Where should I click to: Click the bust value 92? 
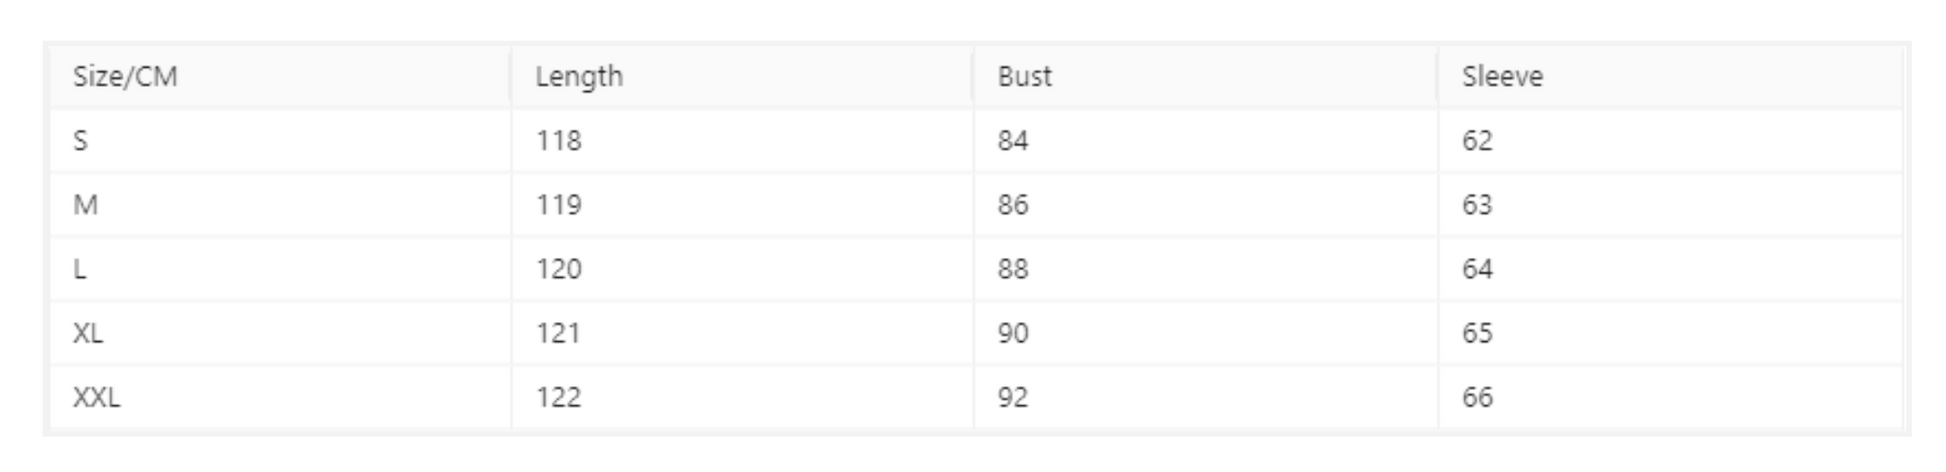(1012, 398)
